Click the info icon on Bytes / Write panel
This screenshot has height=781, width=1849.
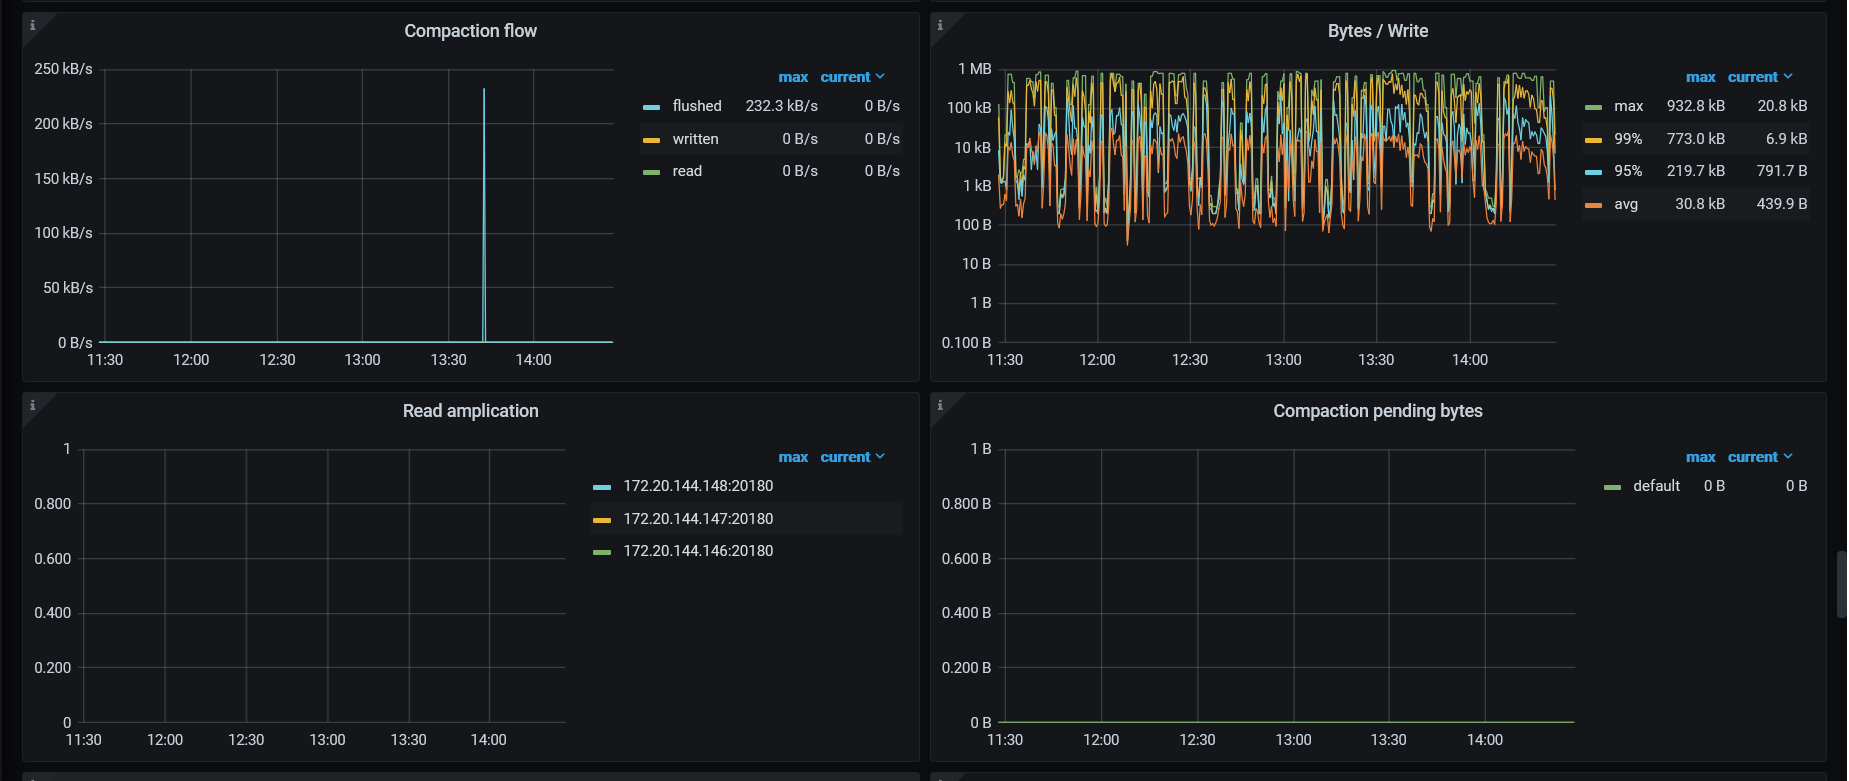coord(940,25)
